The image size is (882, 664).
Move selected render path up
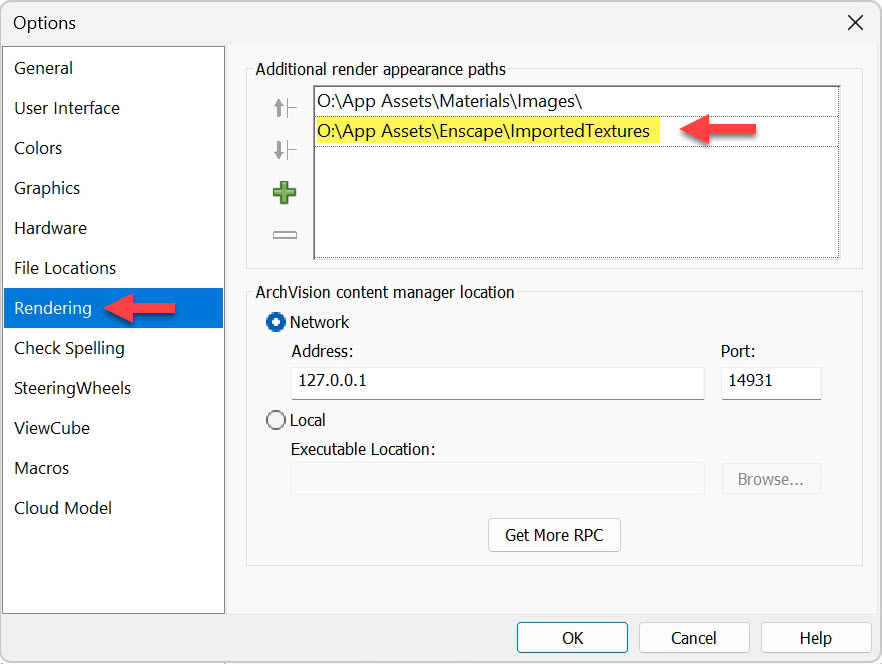pyautogui.click(x=284, y=109)
